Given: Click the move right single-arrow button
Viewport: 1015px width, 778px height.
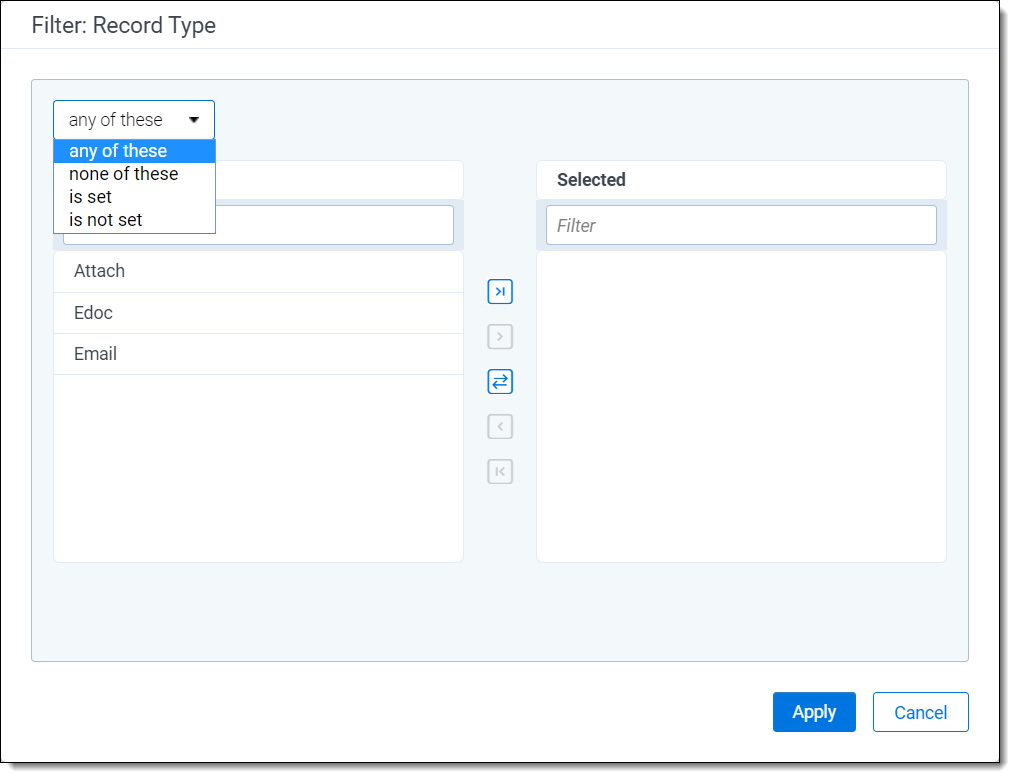Looking at the screenshot, I should coord(500,337).
